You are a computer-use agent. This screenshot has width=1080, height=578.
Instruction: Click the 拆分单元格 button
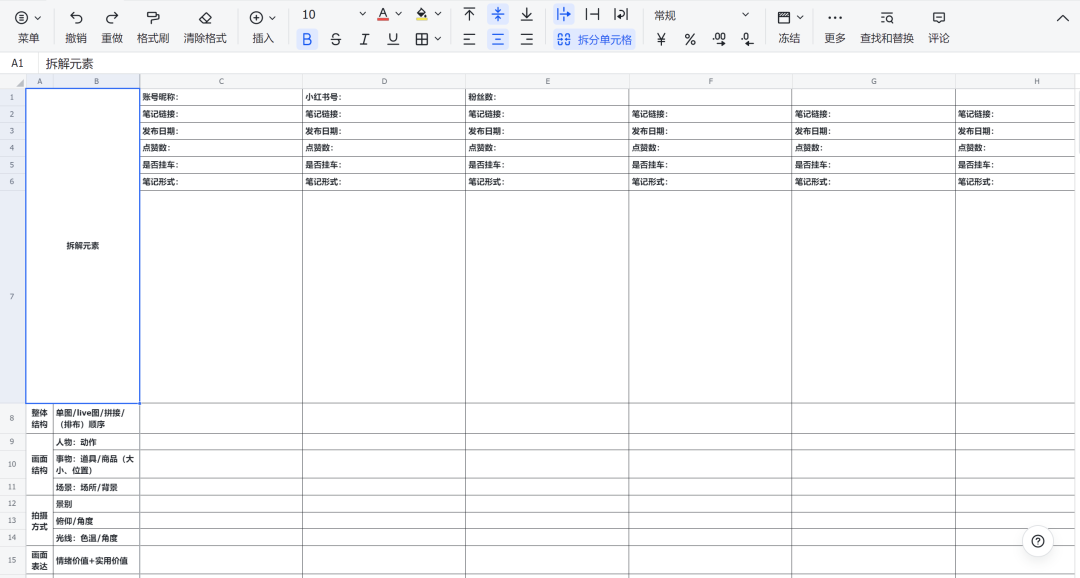tap(594, 39)
